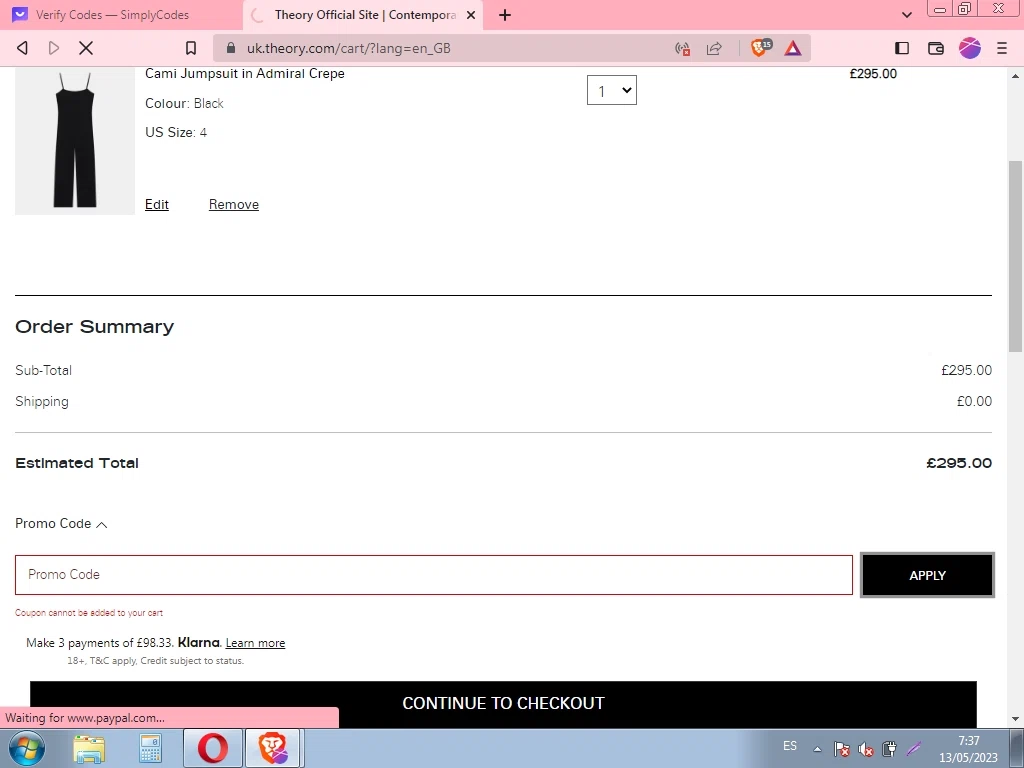
Task: Switch to Verify Codes — SimplyCodes tab
Action: tap(121, 14)
